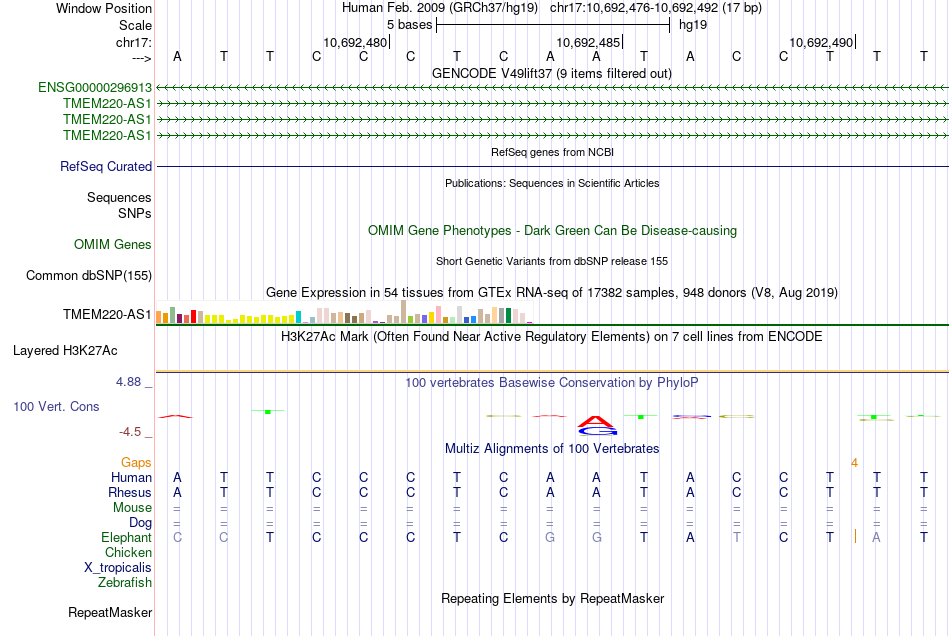Click the Zebrafish alignment row label
Viewport: 950px width, 636px height.
(x=124, y=583)
